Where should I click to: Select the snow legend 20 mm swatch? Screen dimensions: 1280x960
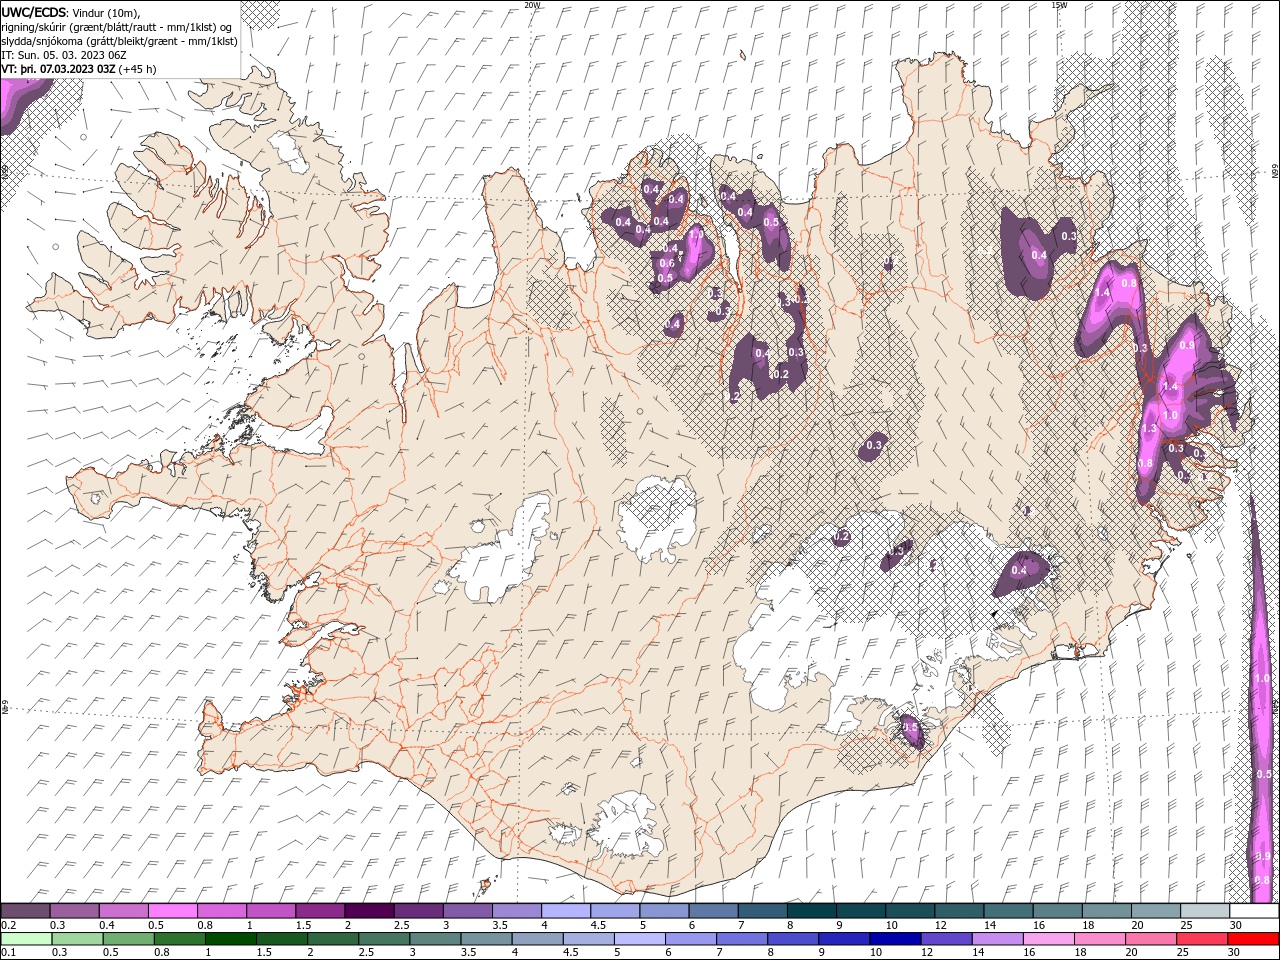tap(1155, 911)
